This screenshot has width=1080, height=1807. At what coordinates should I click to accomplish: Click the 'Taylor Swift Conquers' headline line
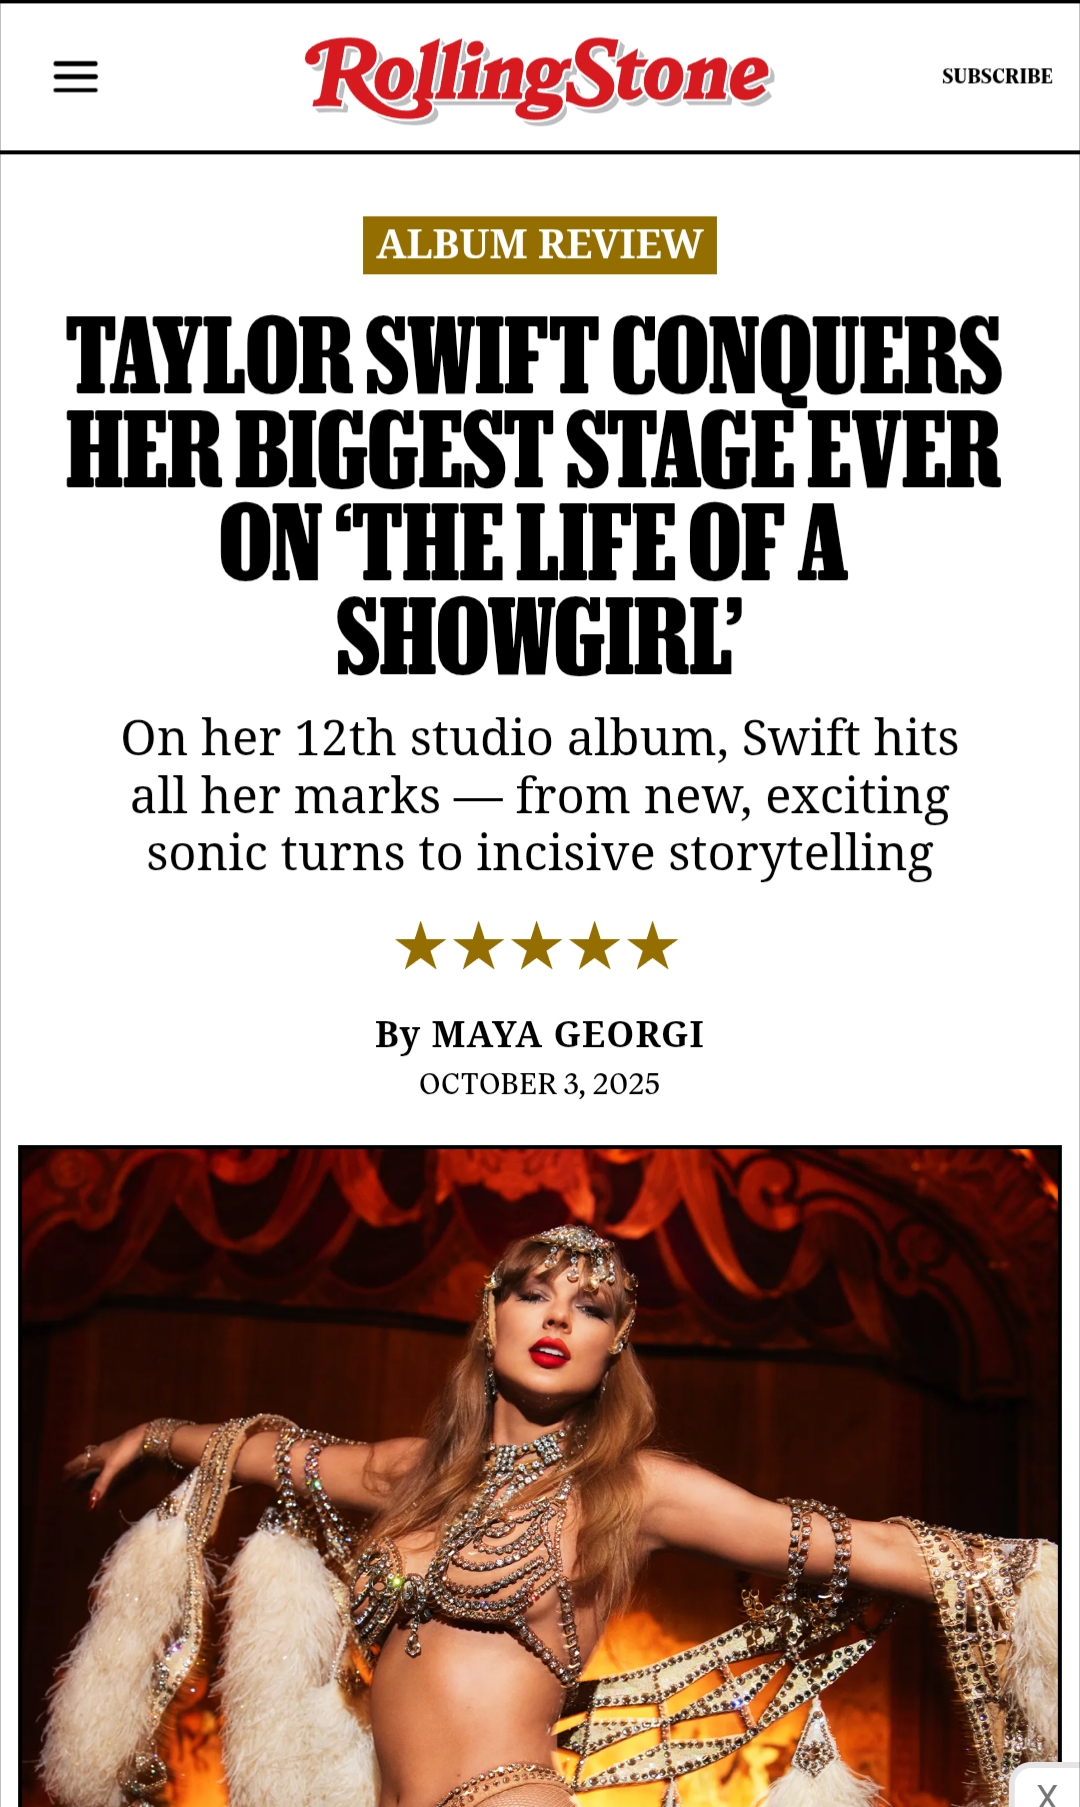(x=534, y=356)
